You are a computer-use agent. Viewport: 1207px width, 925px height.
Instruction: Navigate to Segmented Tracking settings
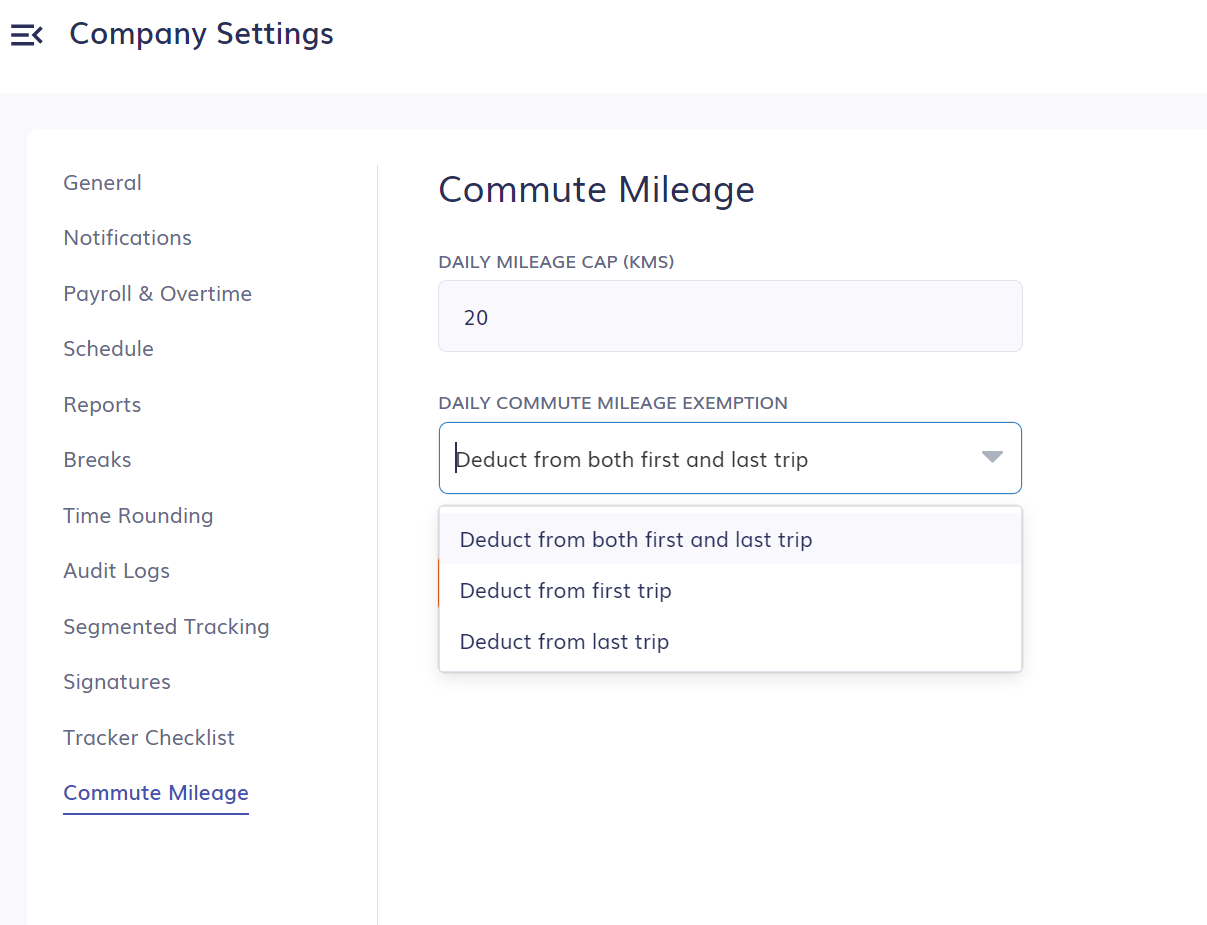[166, 626]
